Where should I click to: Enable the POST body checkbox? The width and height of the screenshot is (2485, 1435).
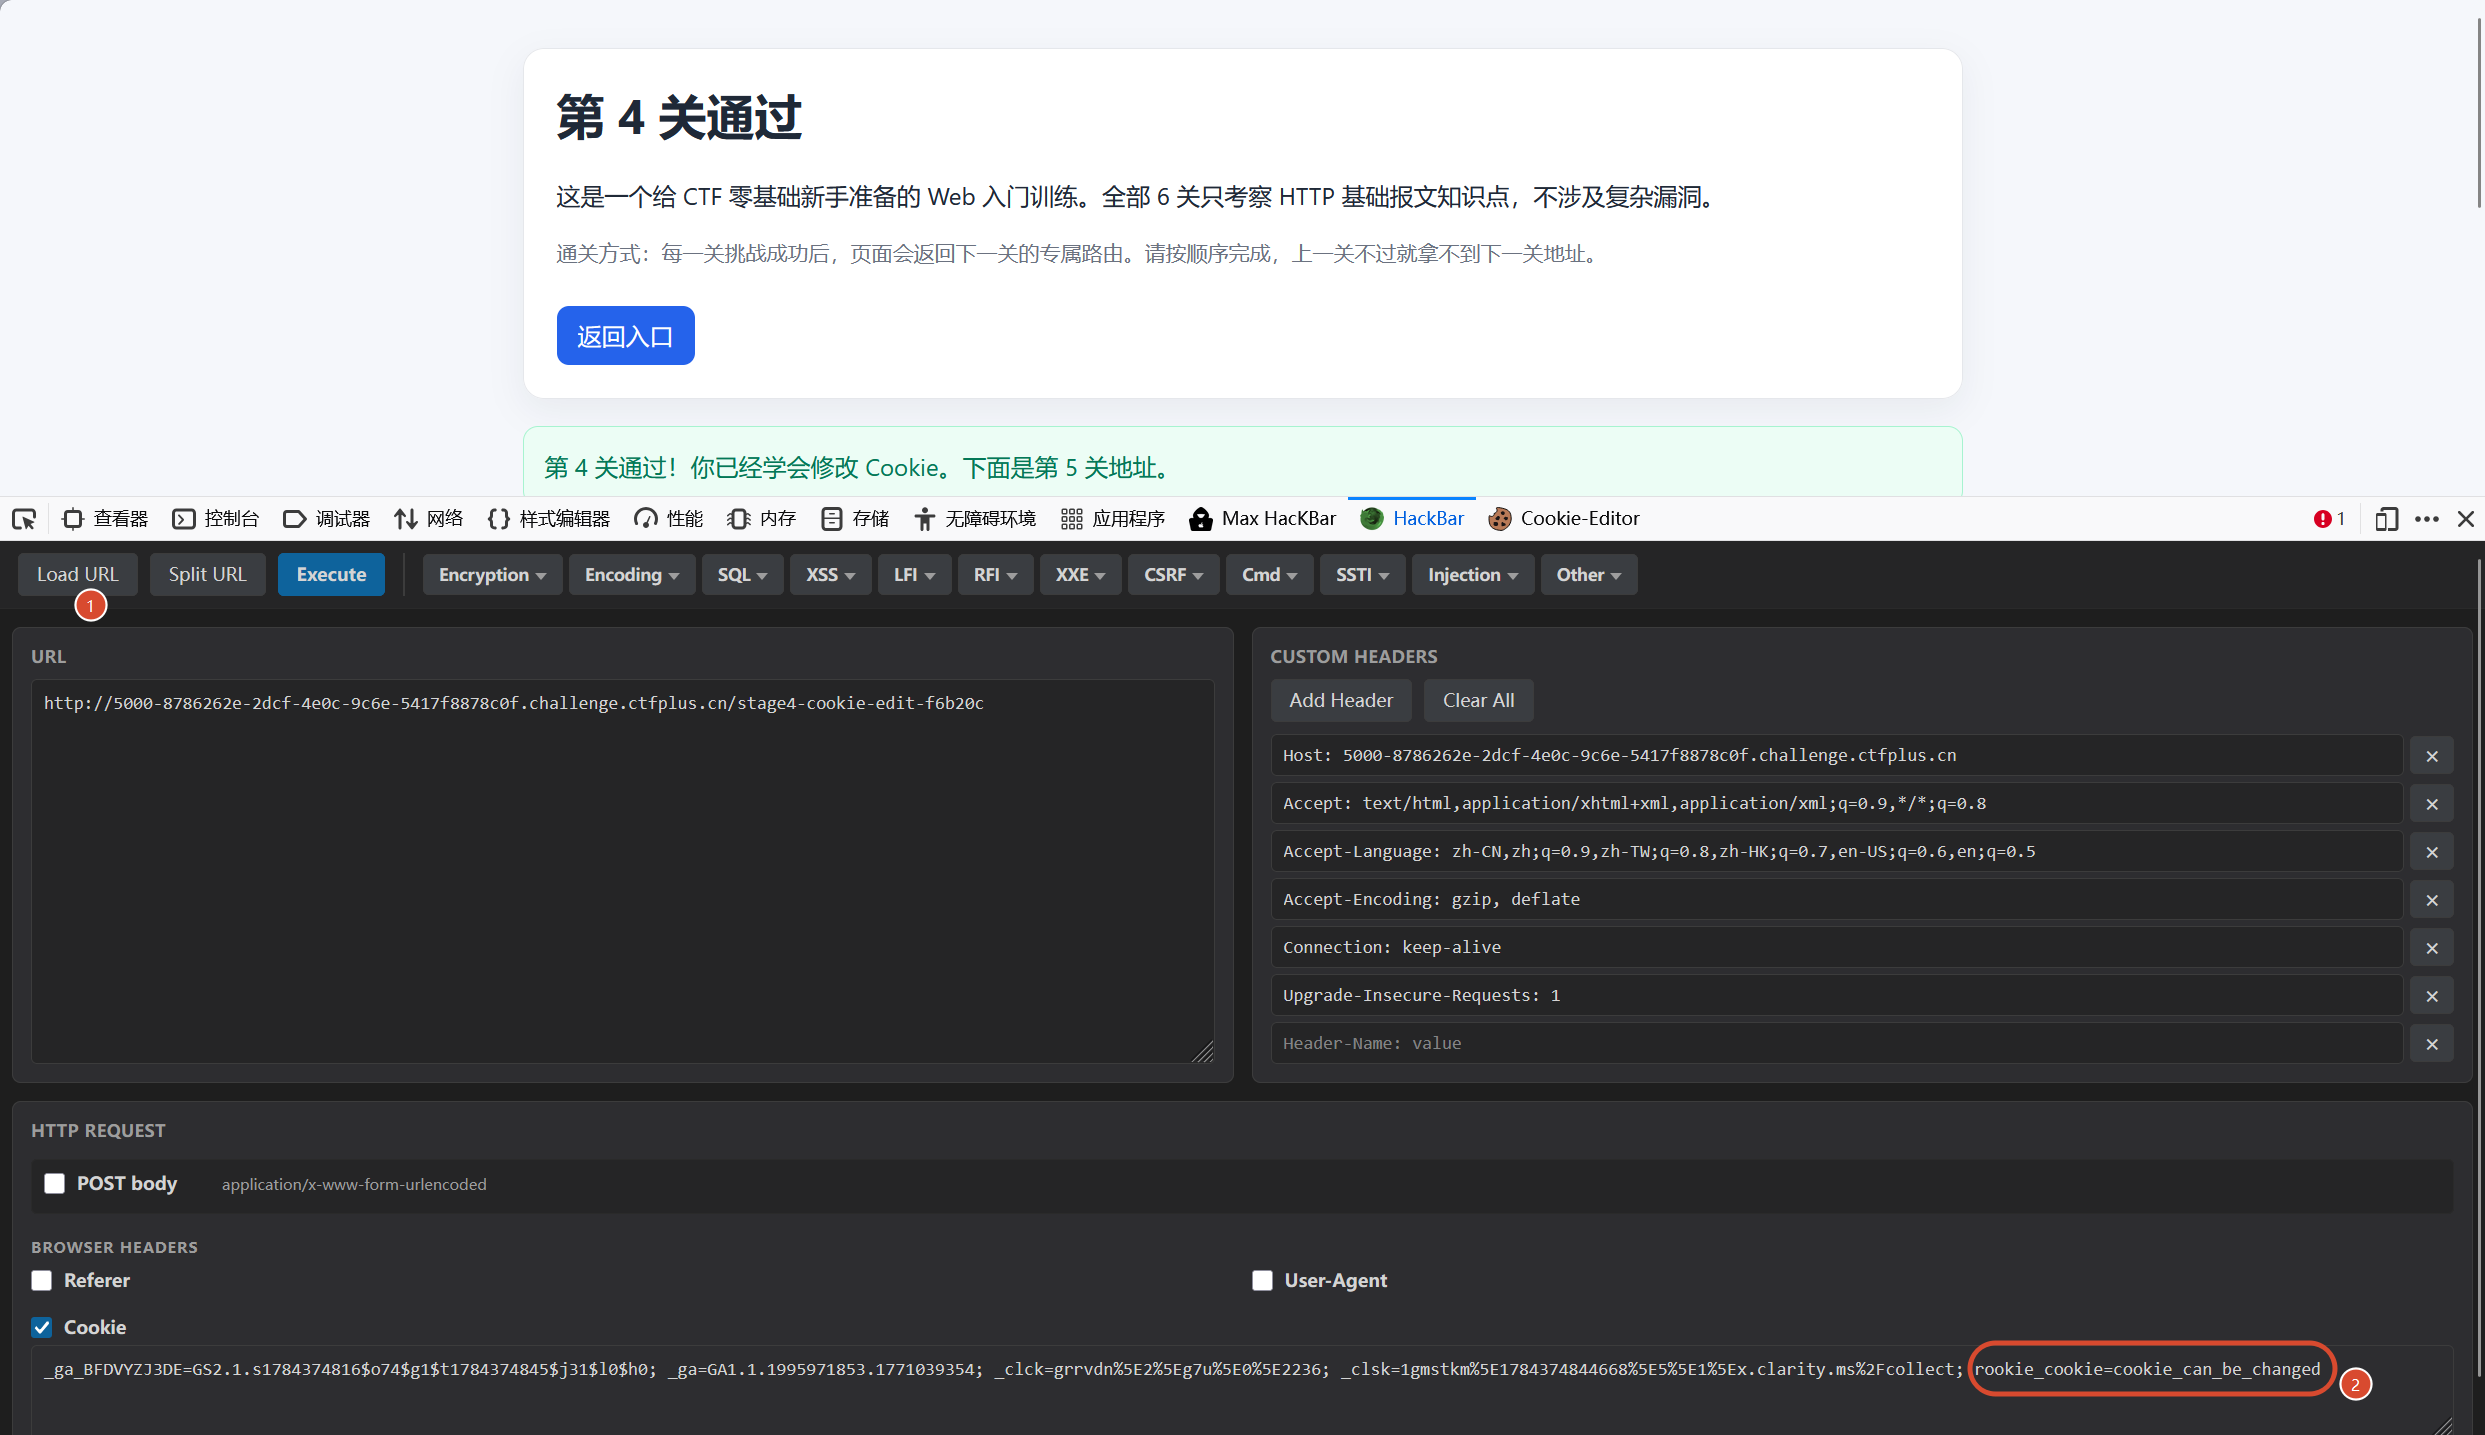(x=55, y=1184)
